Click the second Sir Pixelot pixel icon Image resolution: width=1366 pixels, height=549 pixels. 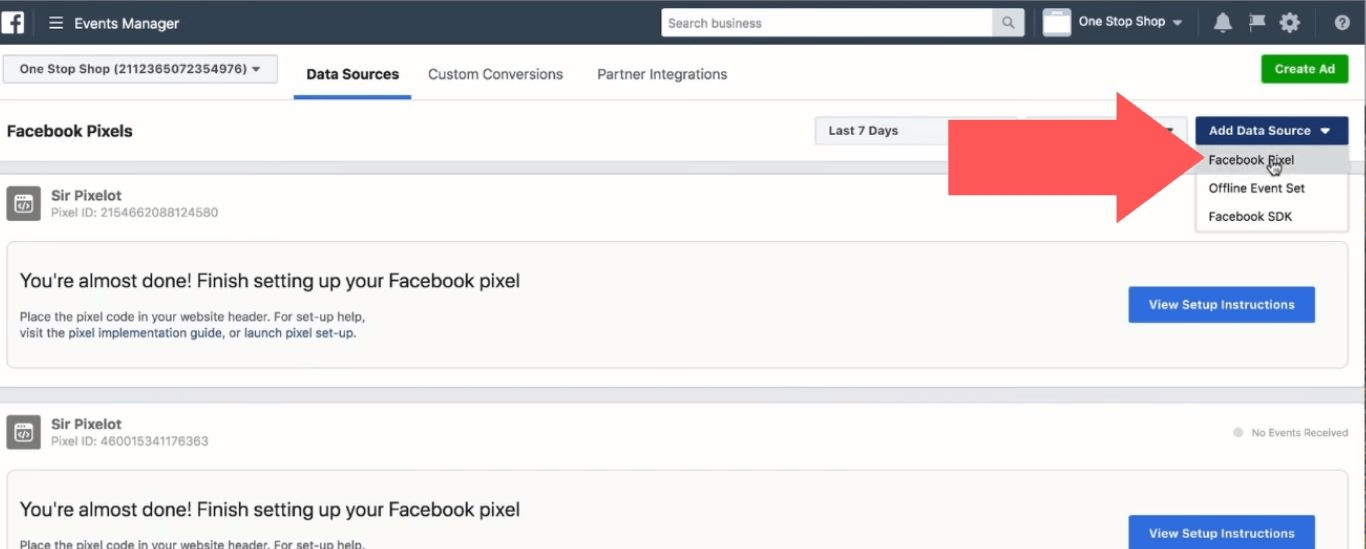click(24, 433)
